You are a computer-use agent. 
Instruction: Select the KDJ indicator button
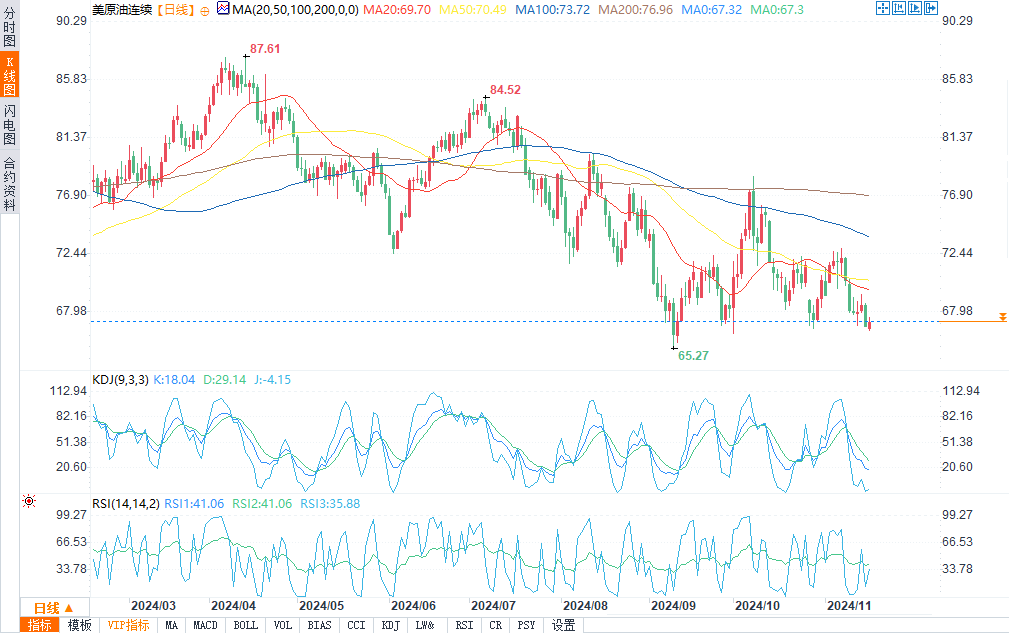click(x=389, y=625)
